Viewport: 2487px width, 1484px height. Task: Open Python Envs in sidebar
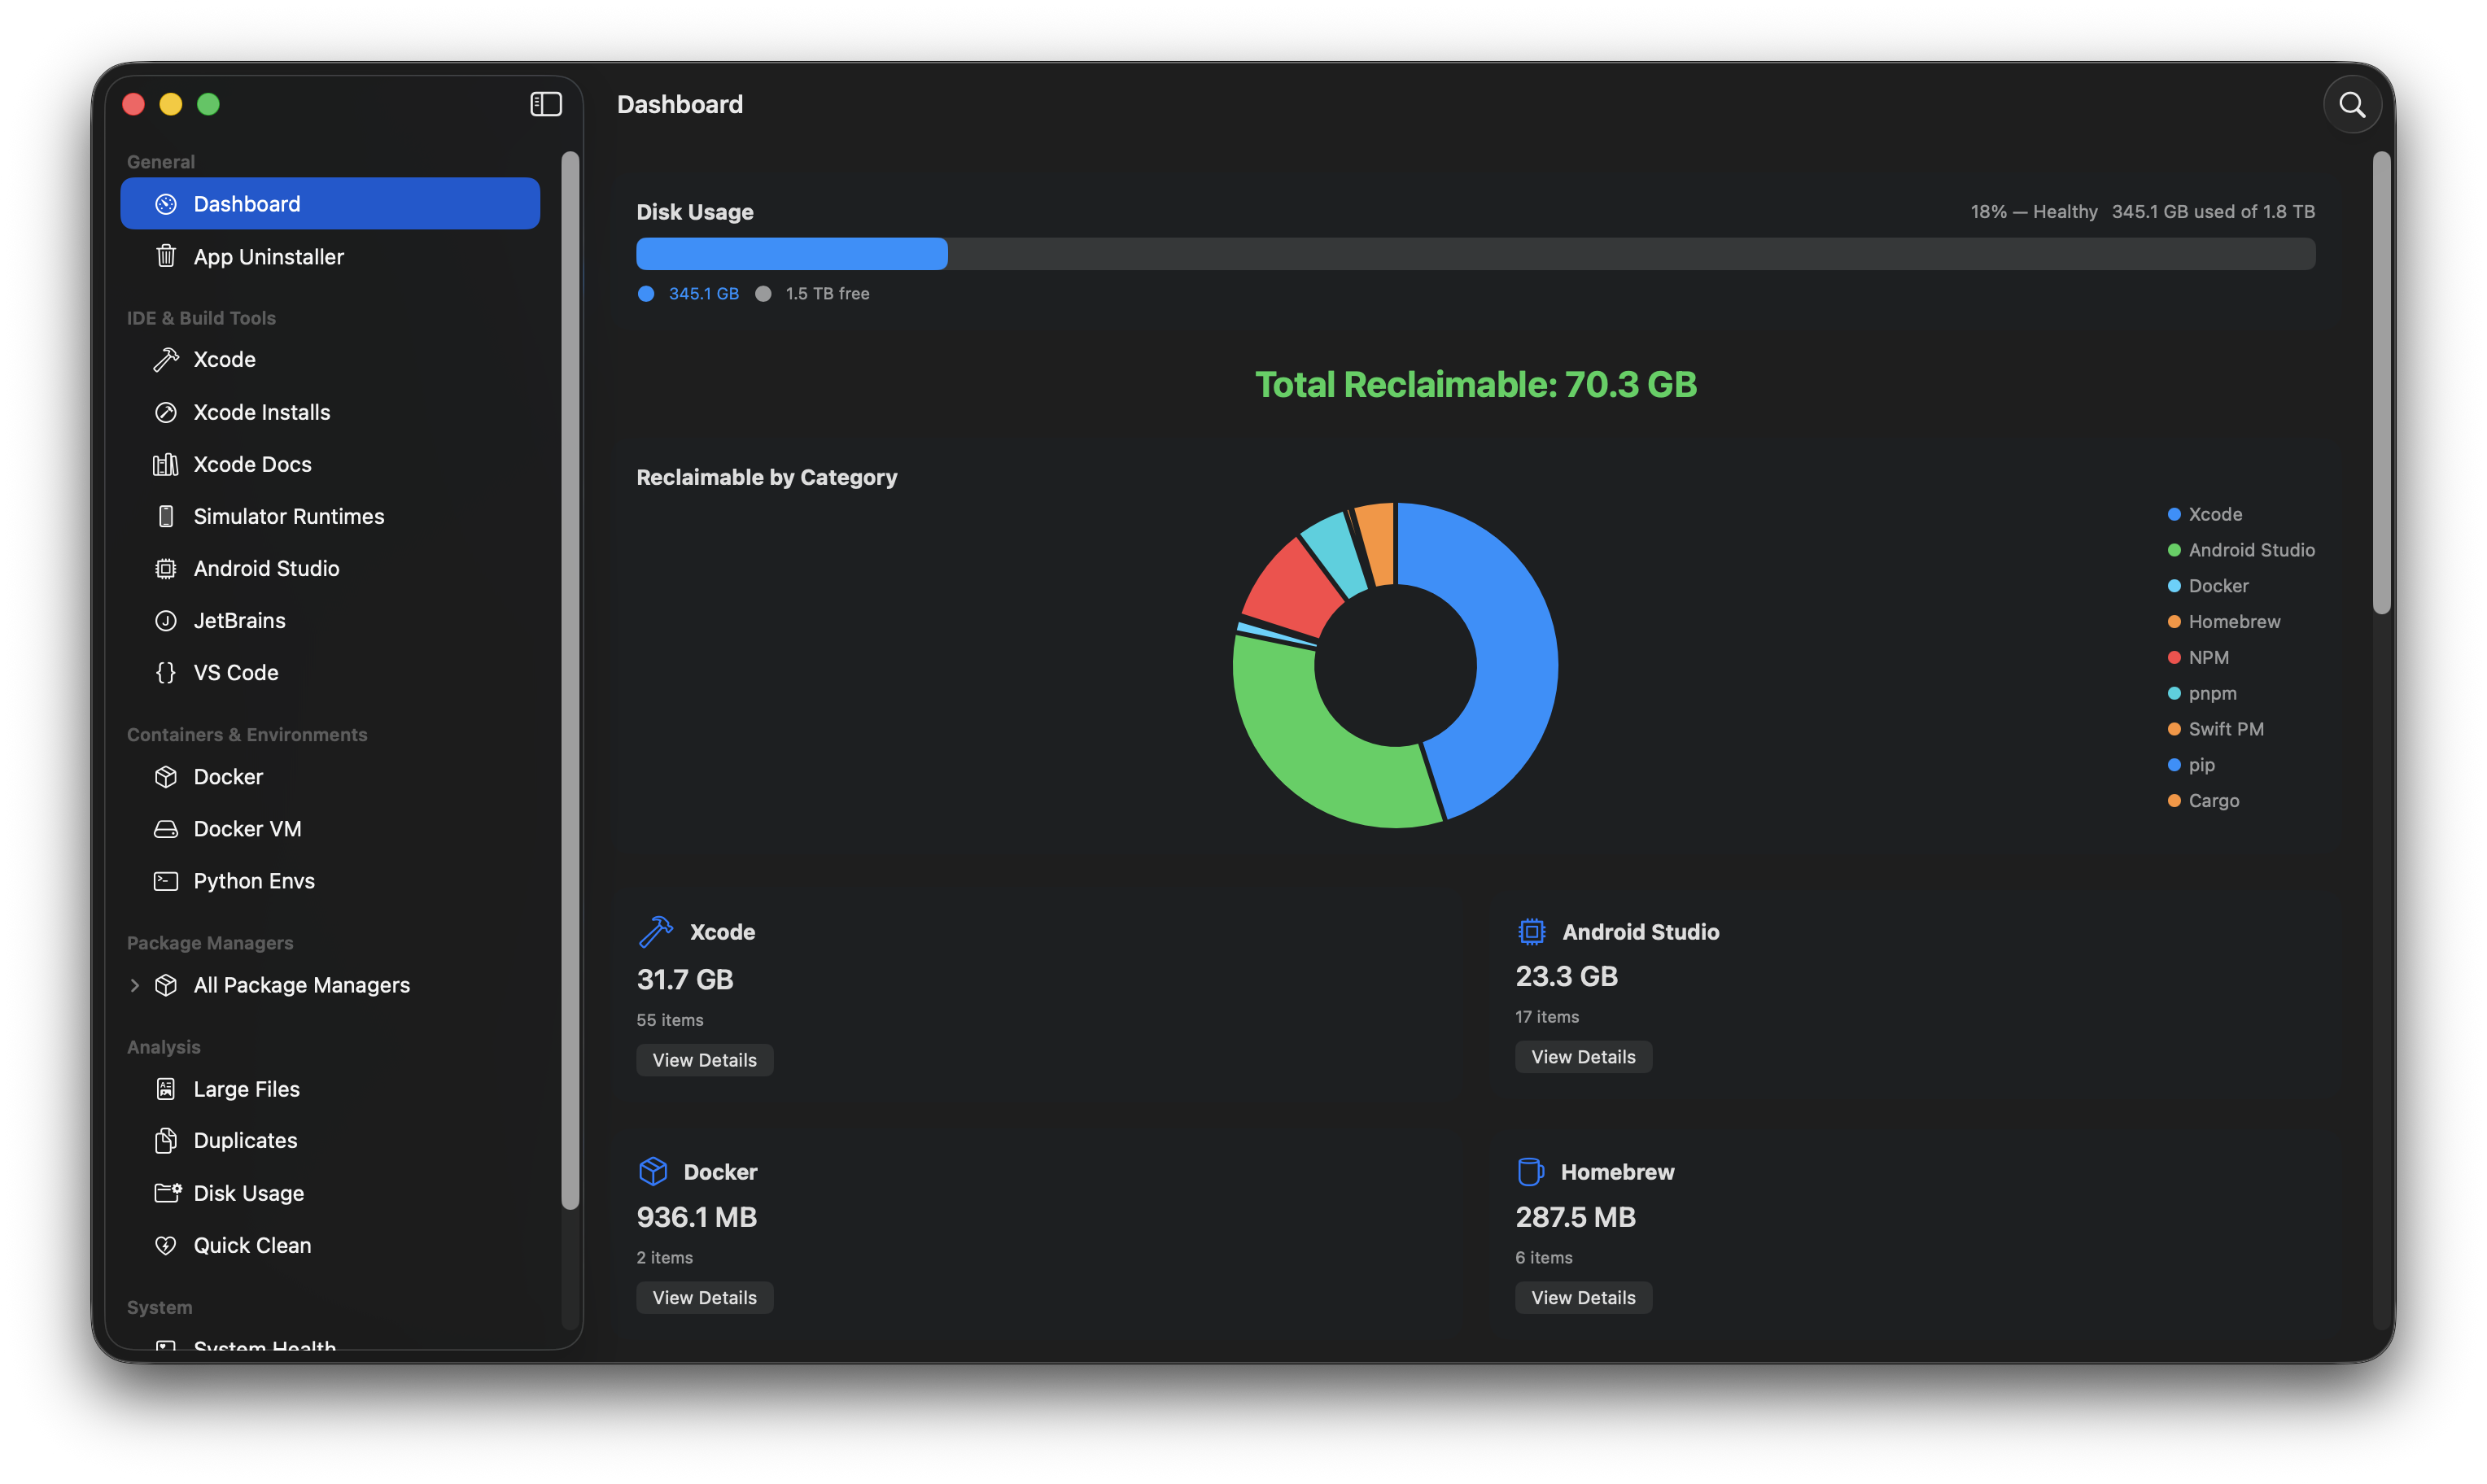pyautogui.click(x=330, y=881)
